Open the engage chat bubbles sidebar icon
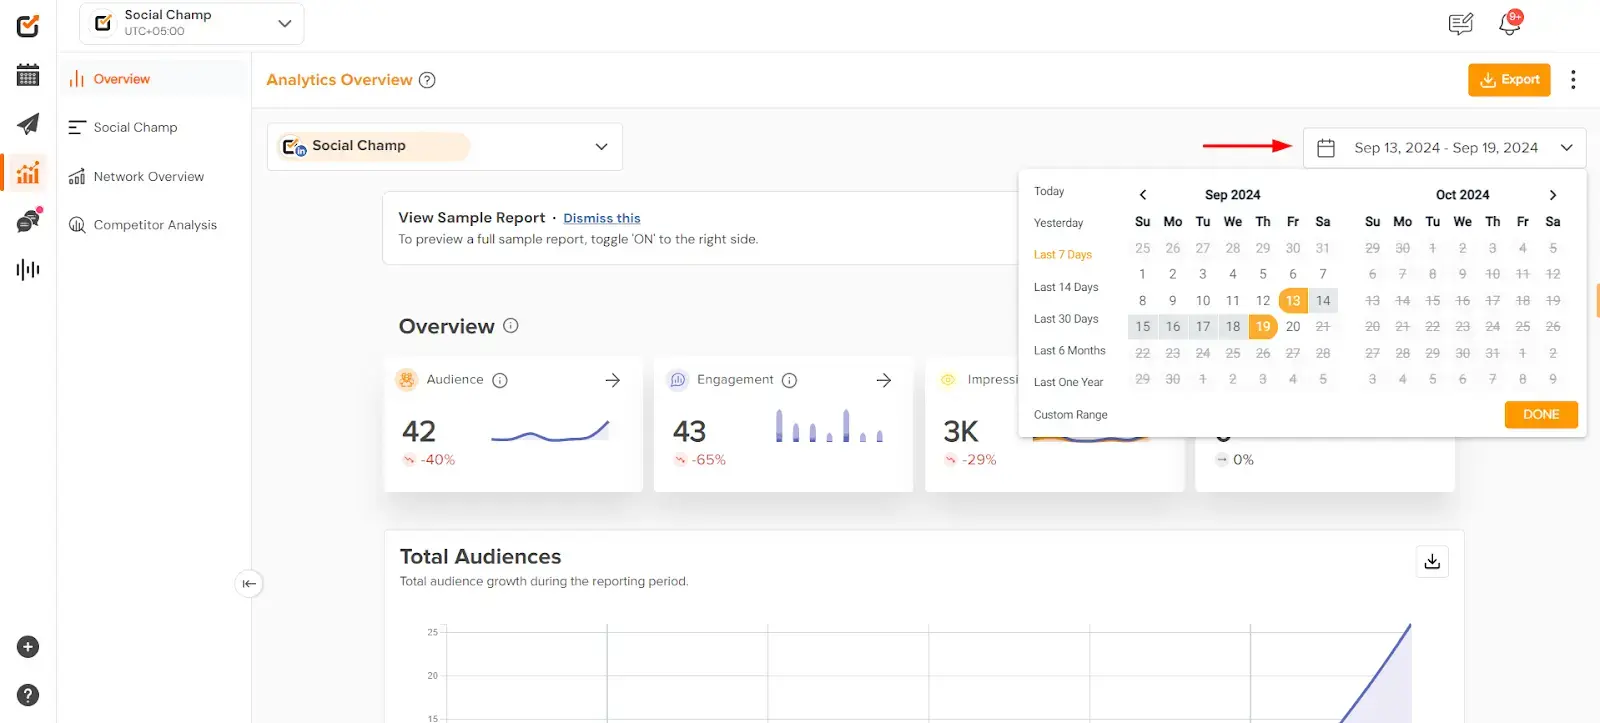1600x723 pixels. click(x=28, y=221)
